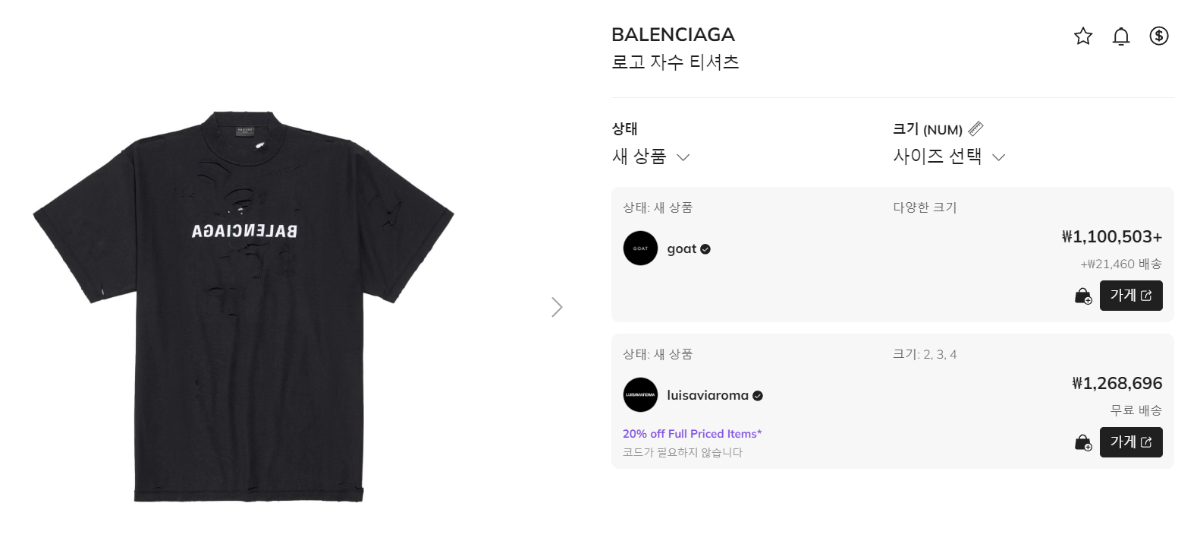Open the 새 상품 condition dropdown

coord(651,157)
